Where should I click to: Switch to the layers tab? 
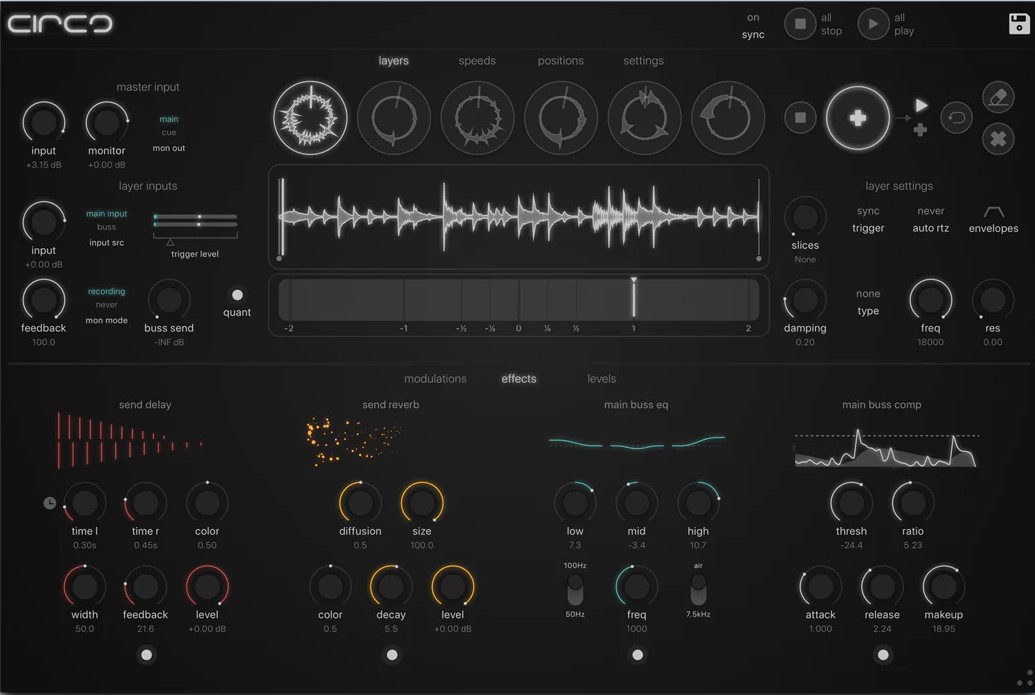point(393,61)
